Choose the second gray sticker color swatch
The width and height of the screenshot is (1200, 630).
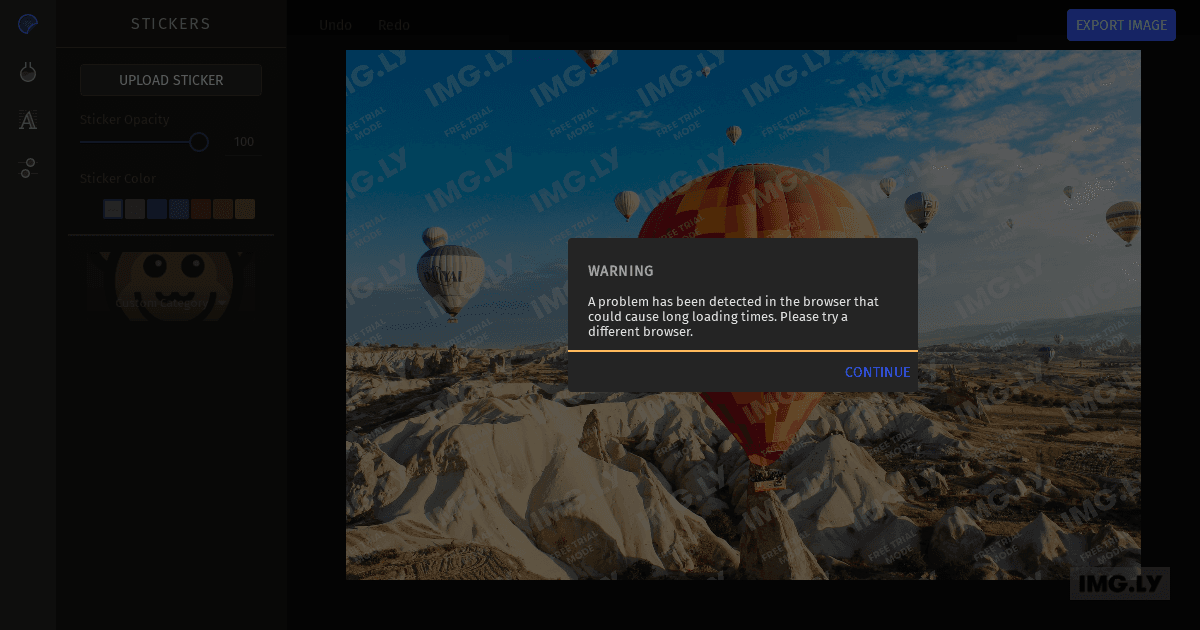pyautogui.click(x=135, y=209)
